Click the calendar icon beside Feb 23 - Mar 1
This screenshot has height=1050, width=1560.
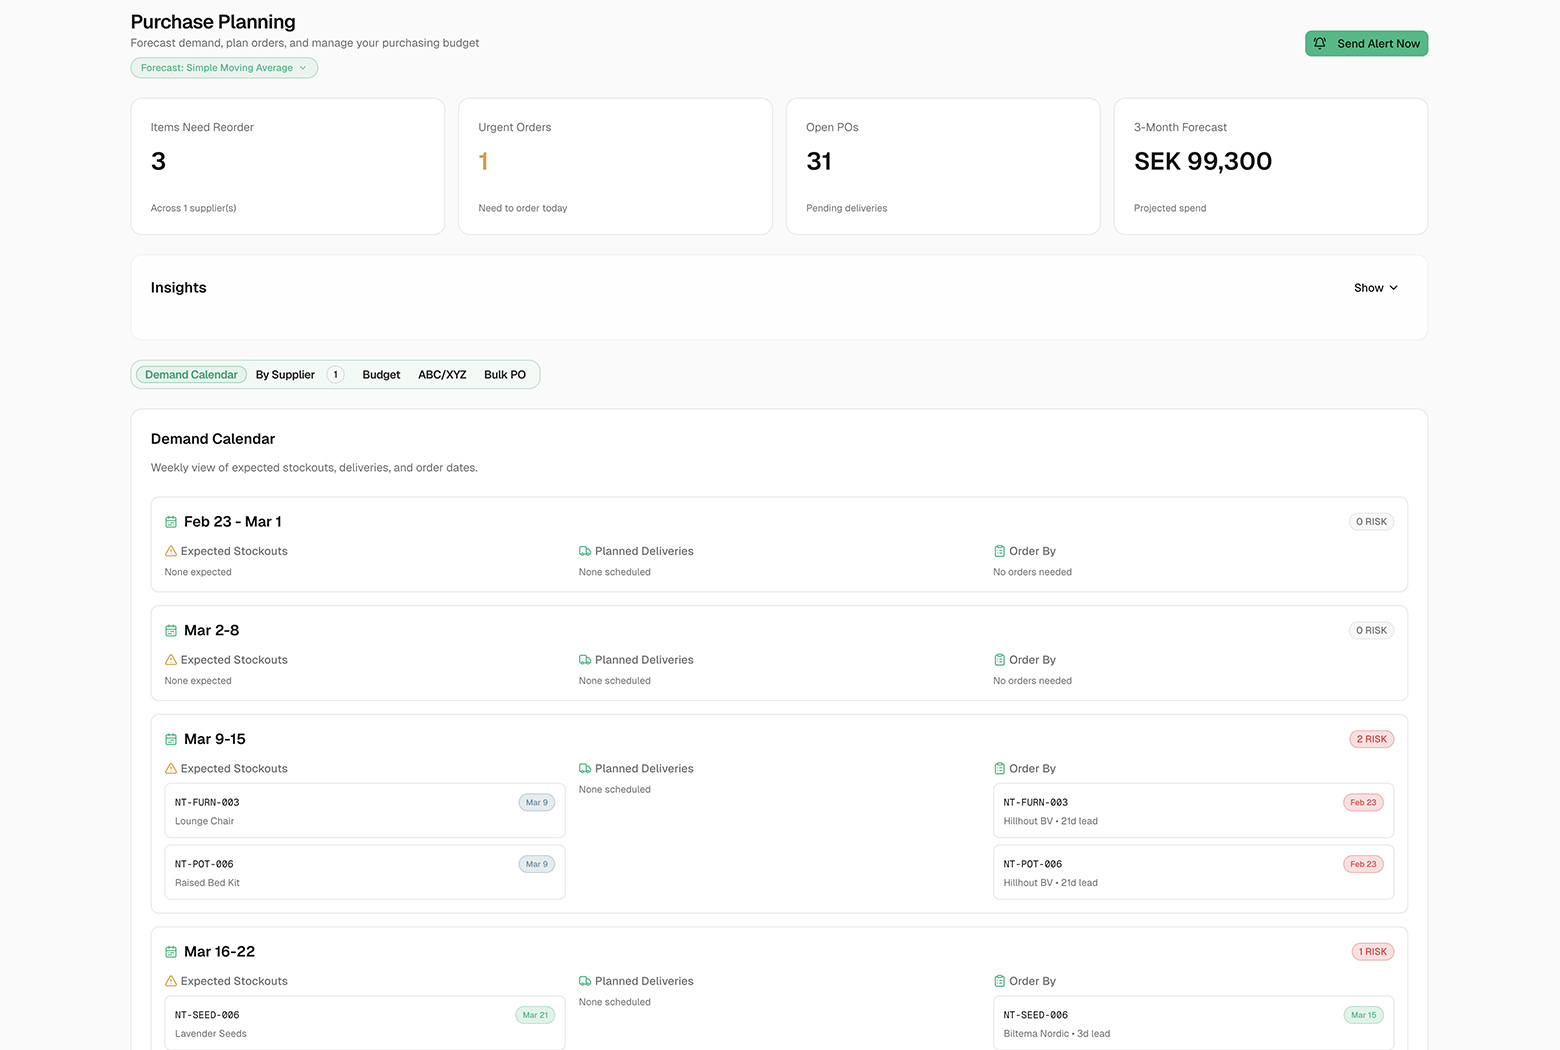(x=170, y=521)
